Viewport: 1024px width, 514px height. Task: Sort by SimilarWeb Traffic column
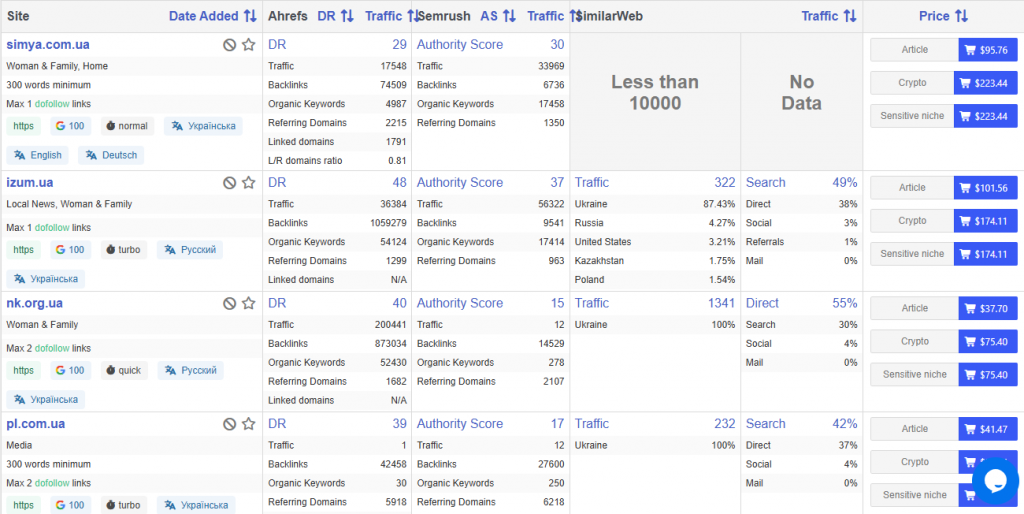click(829, 16)
